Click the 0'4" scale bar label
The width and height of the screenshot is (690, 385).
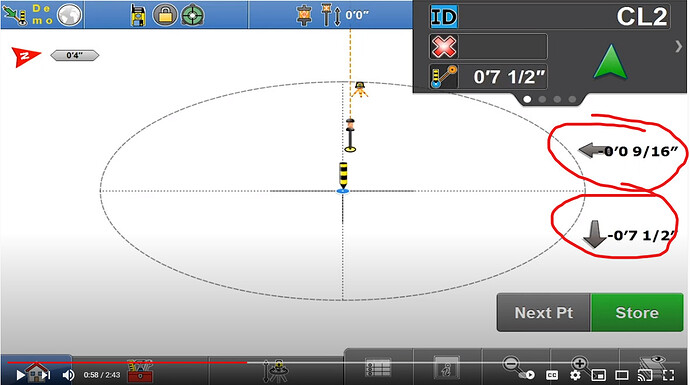pyautogui.click(x=75, y=55)
